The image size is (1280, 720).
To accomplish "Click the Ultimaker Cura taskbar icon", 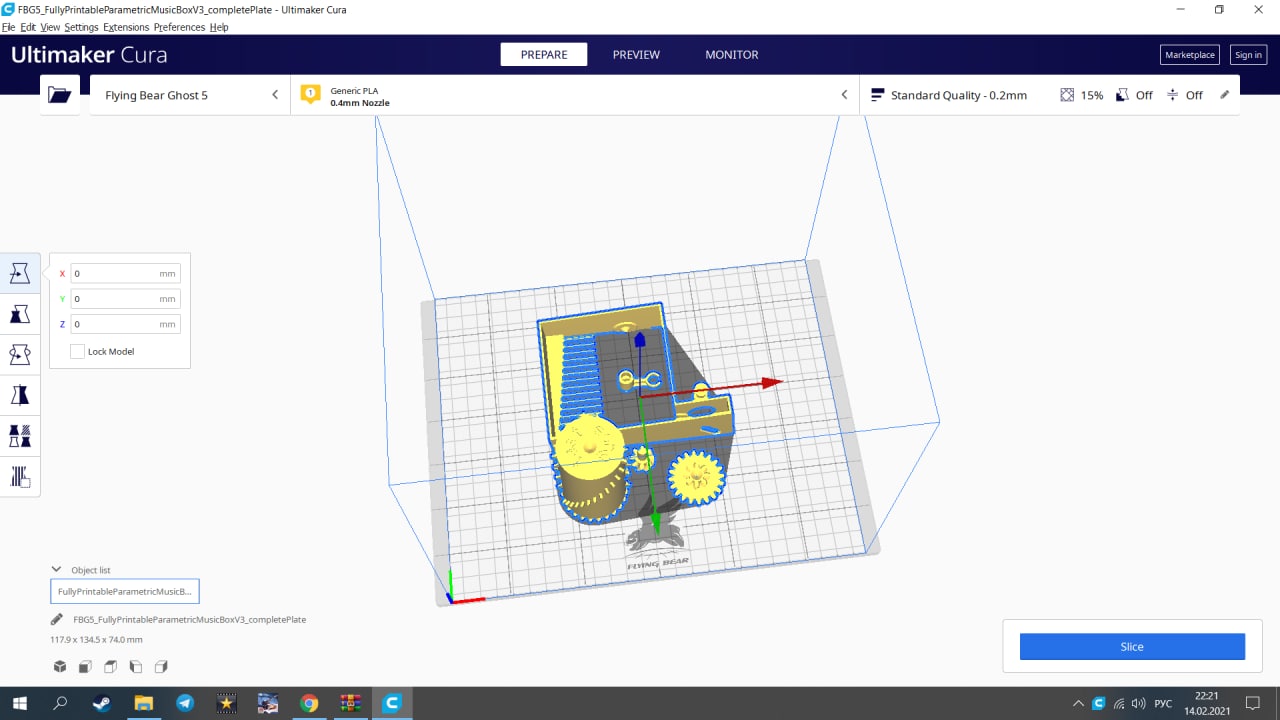I will coord(392,703).
